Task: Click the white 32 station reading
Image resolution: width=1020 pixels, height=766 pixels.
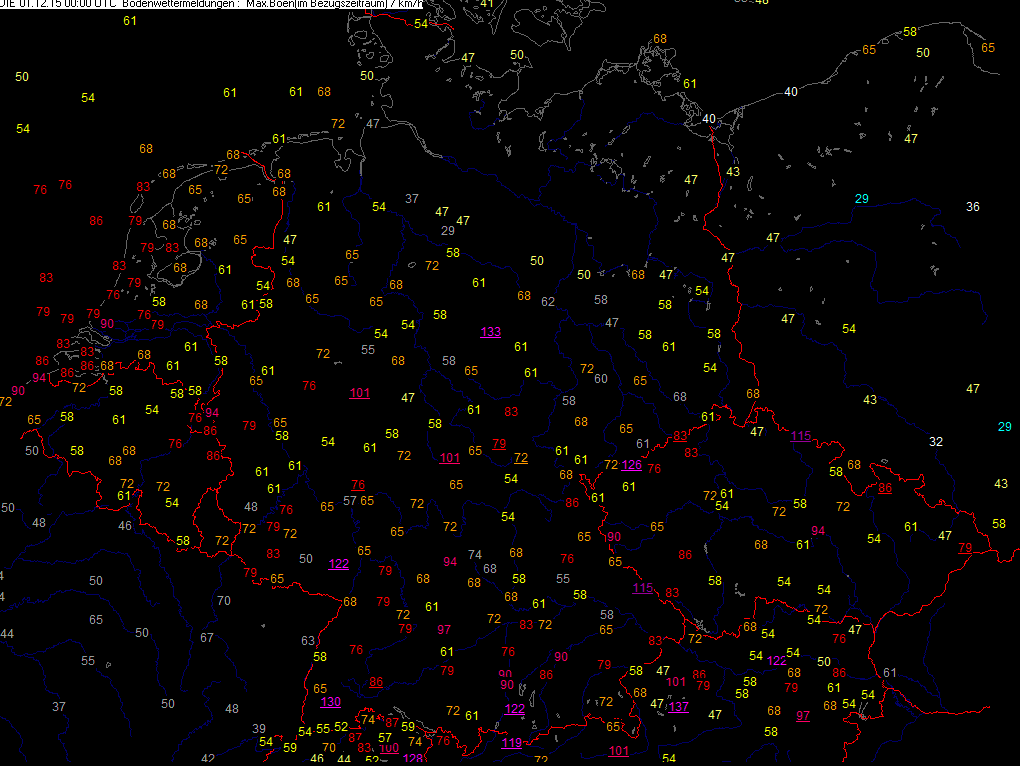Action: (x=936, y=442)
